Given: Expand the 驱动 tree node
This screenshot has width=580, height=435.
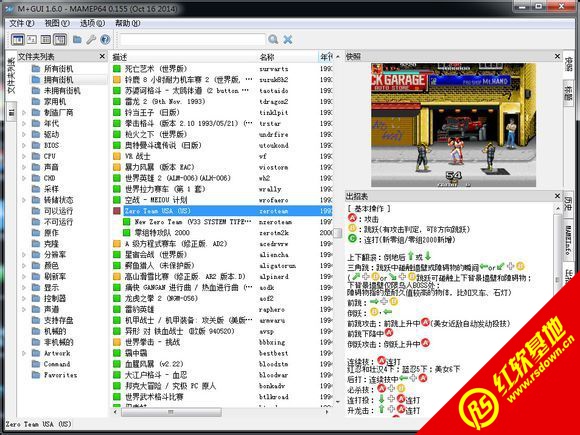Looking at the screenshot, I should [24, 134].
